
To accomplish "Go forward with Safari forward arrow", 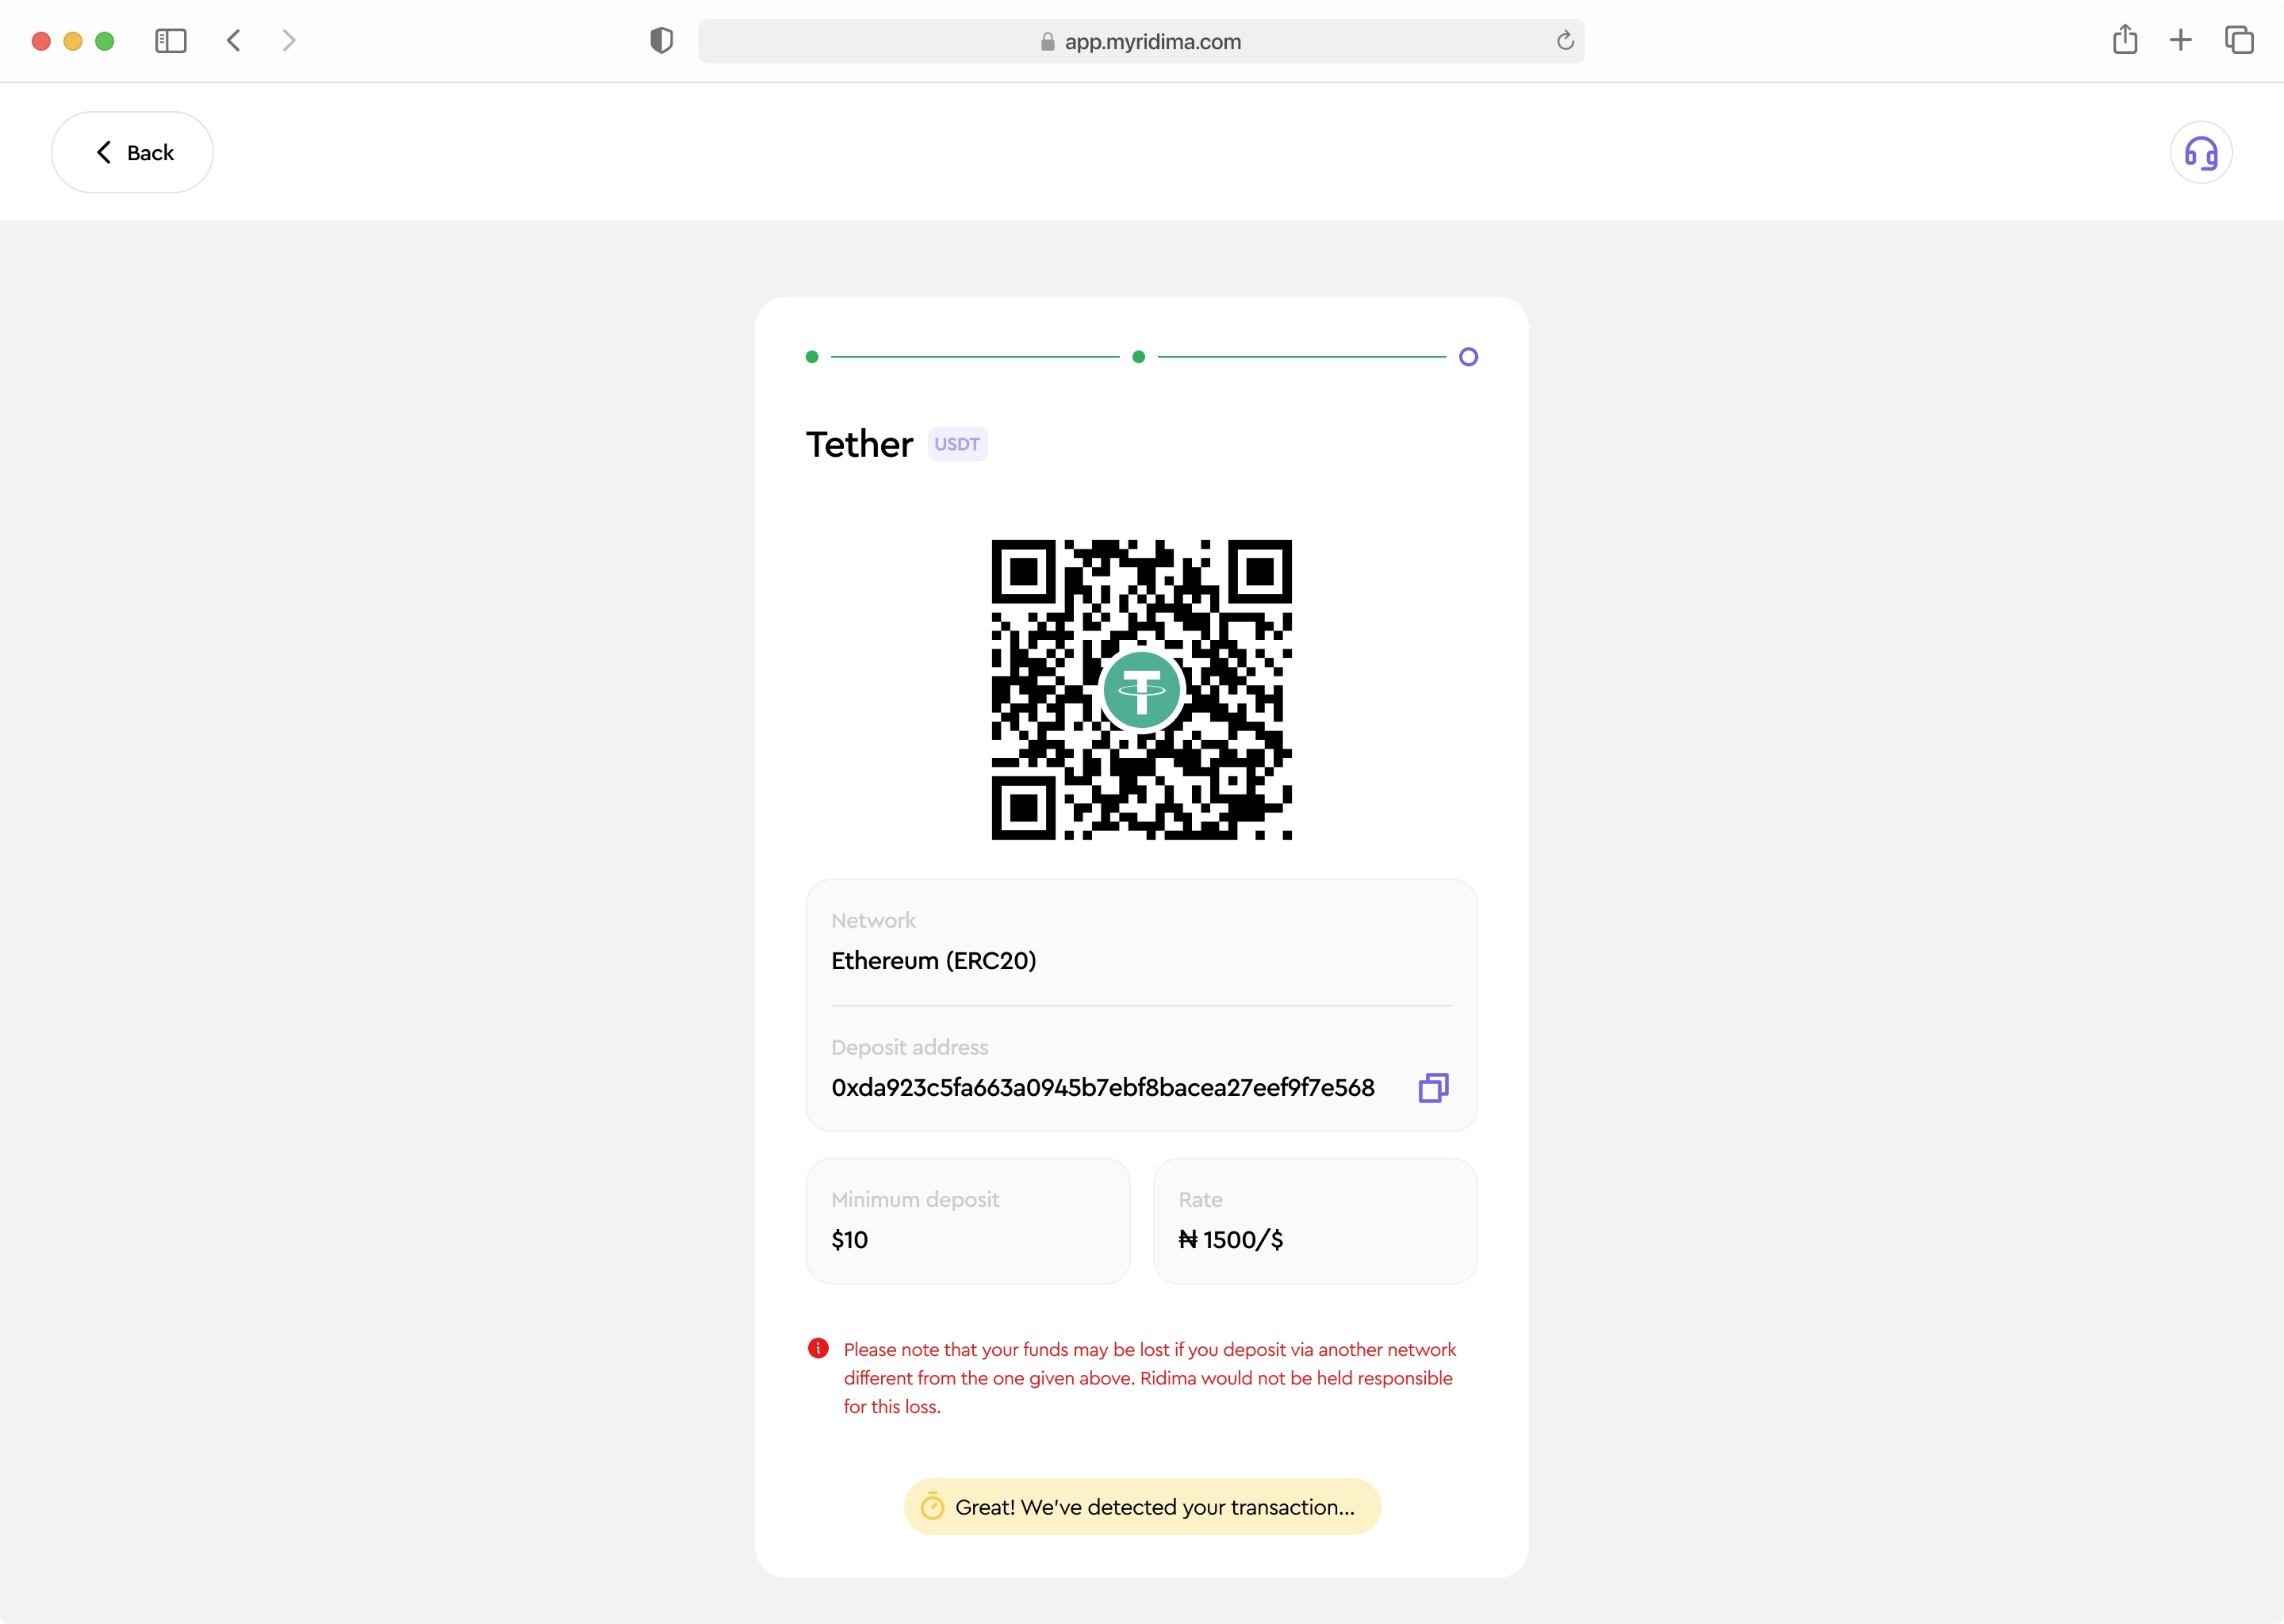I will click(289, 41).
